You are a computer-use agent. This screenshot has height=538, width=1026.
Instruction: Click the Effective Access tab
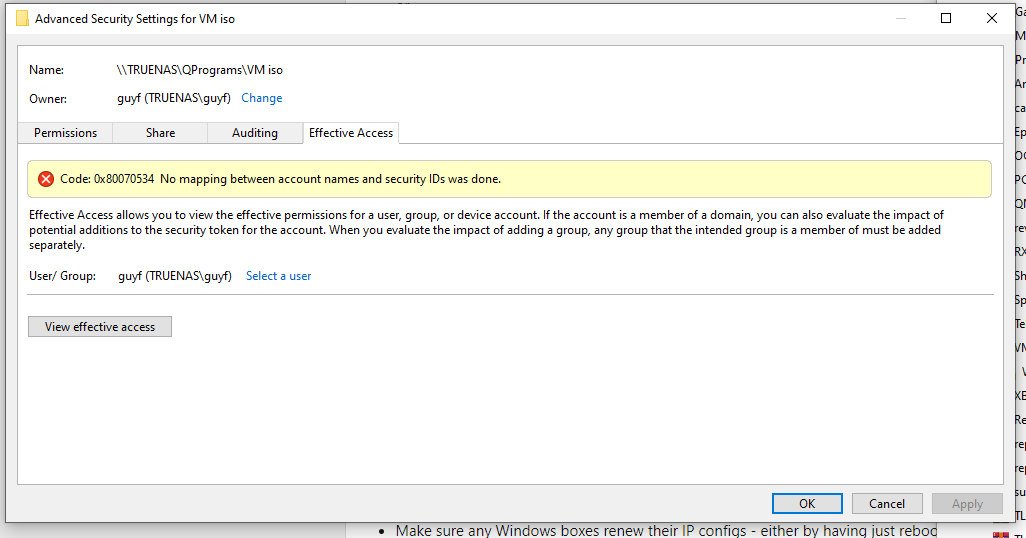351,133
